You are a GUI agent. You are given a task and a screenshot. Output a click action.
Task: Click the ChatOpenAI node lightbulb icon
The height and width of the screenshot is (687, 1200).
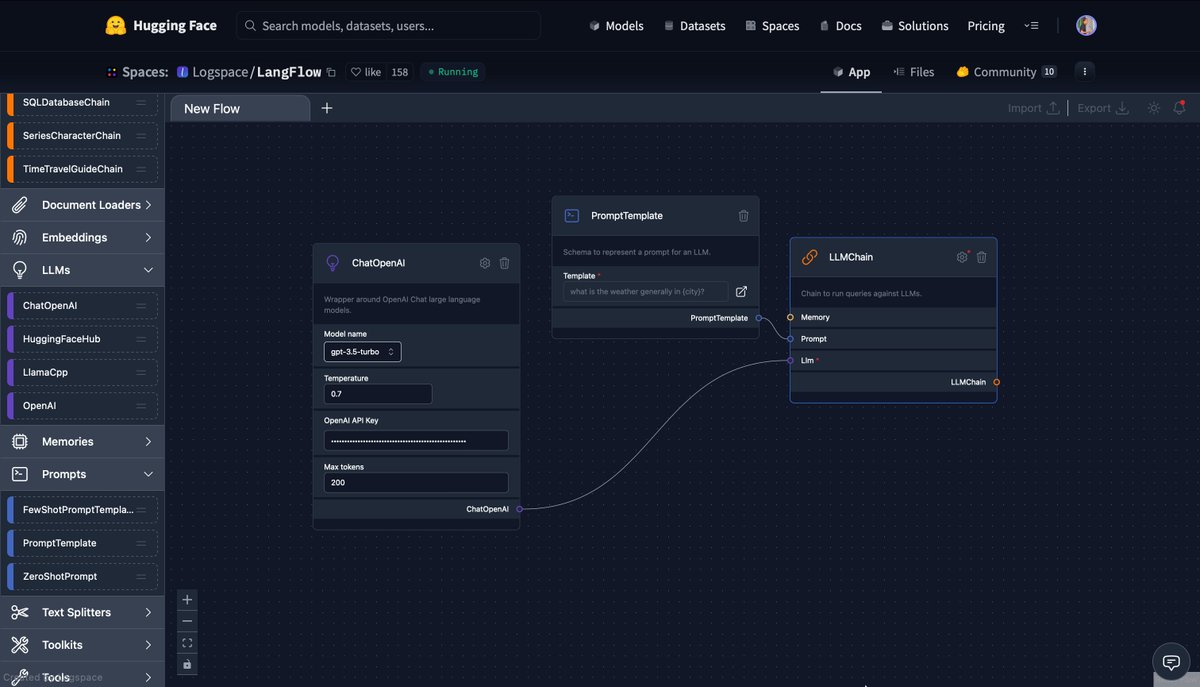coord(333,263)
